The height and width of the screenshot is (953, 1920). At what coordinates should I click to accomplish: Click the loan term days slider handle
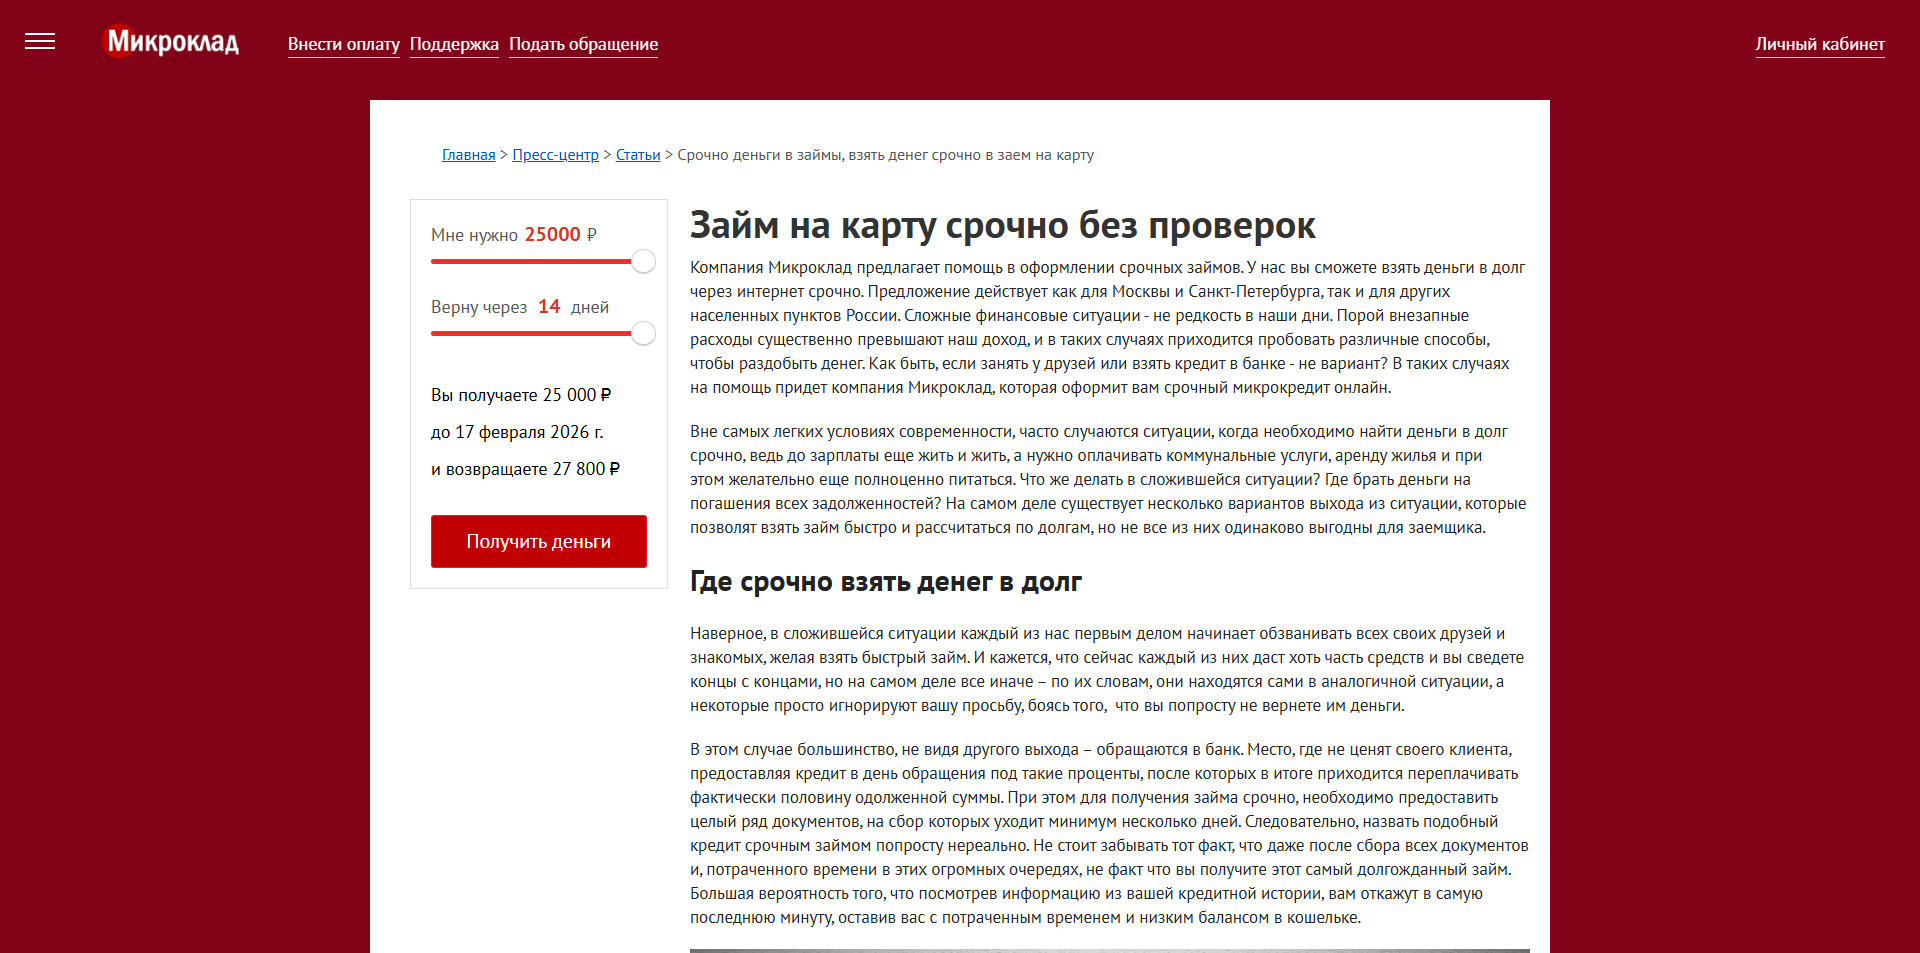(644, 334)
